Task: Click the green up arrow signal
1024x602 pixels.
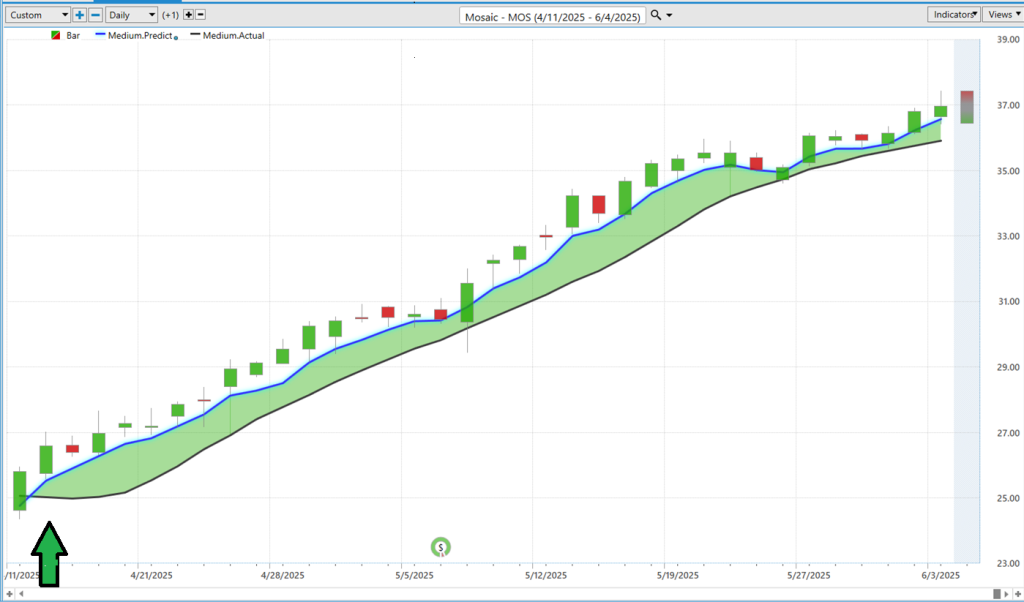Action: pos(49,555)
